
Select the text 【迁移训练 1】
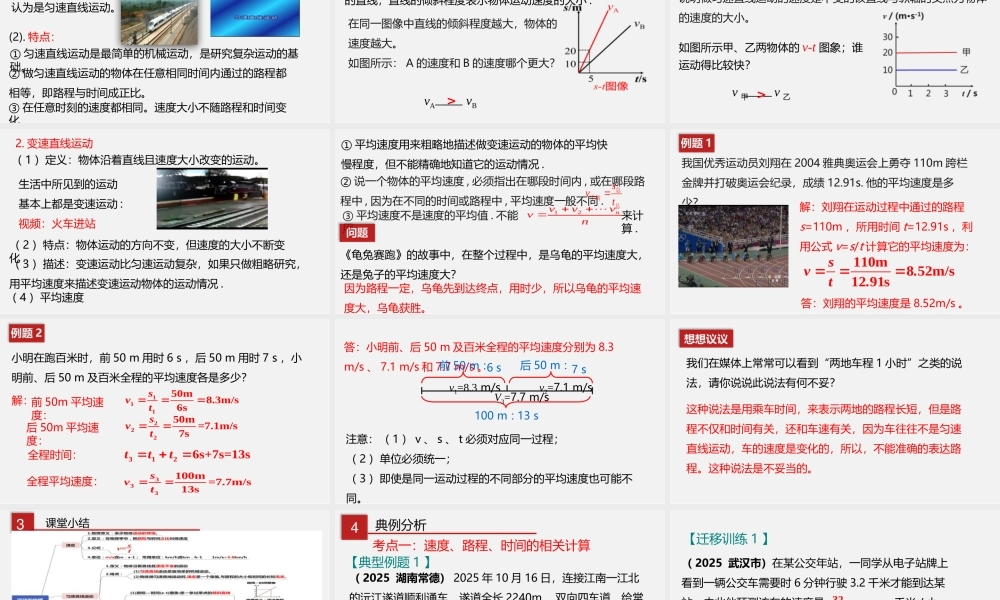pos(728,539)
